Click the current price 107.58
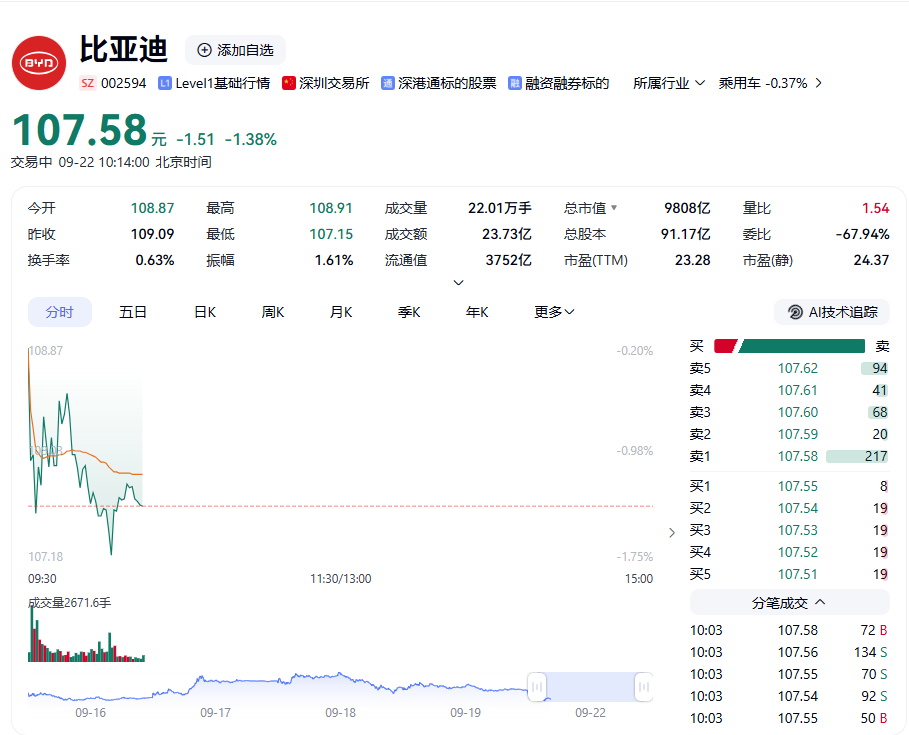The height and width of the screenshot is (735, 909). (x=79, y=130)
